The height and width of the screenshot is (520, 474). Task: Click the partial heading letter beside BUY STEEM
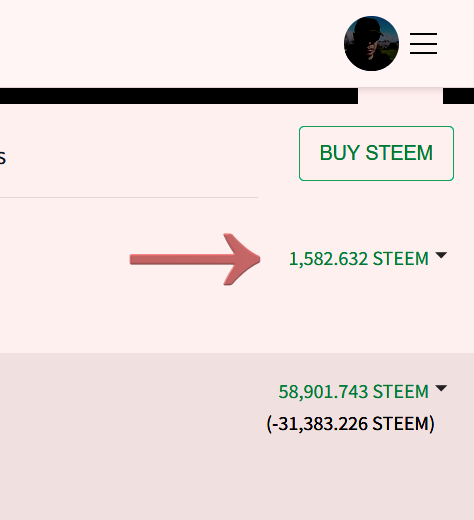[3, 158]
